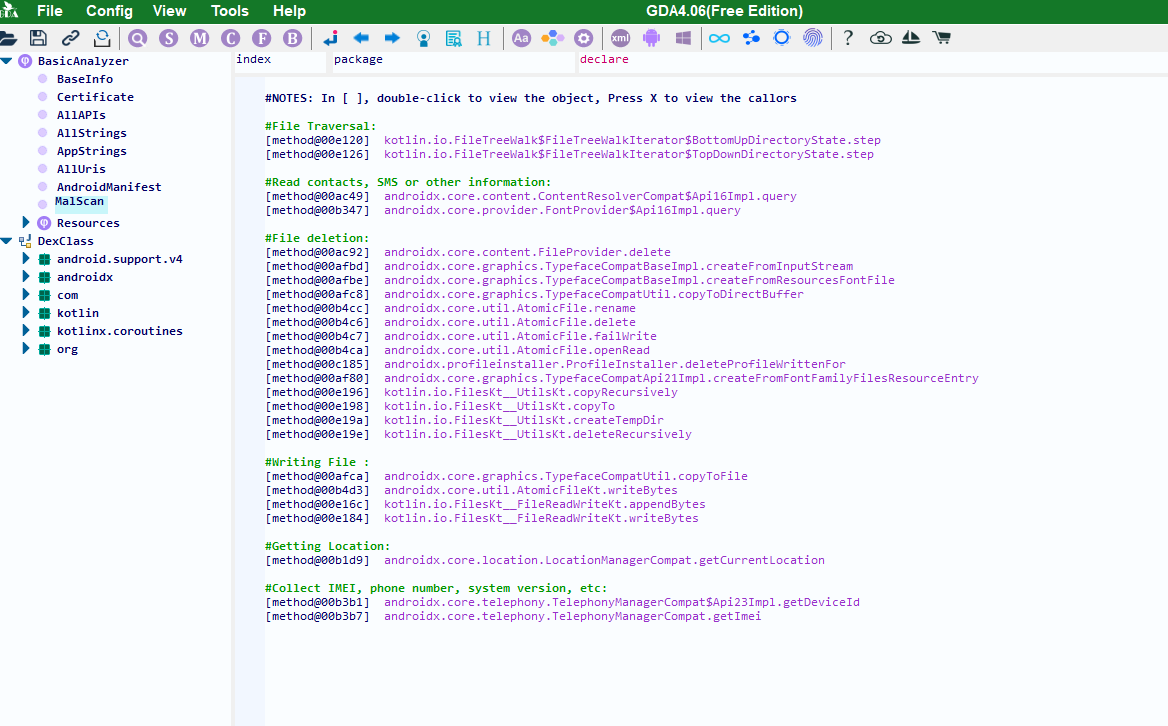
Task: Click the Android robot icon
Action: 652,38
